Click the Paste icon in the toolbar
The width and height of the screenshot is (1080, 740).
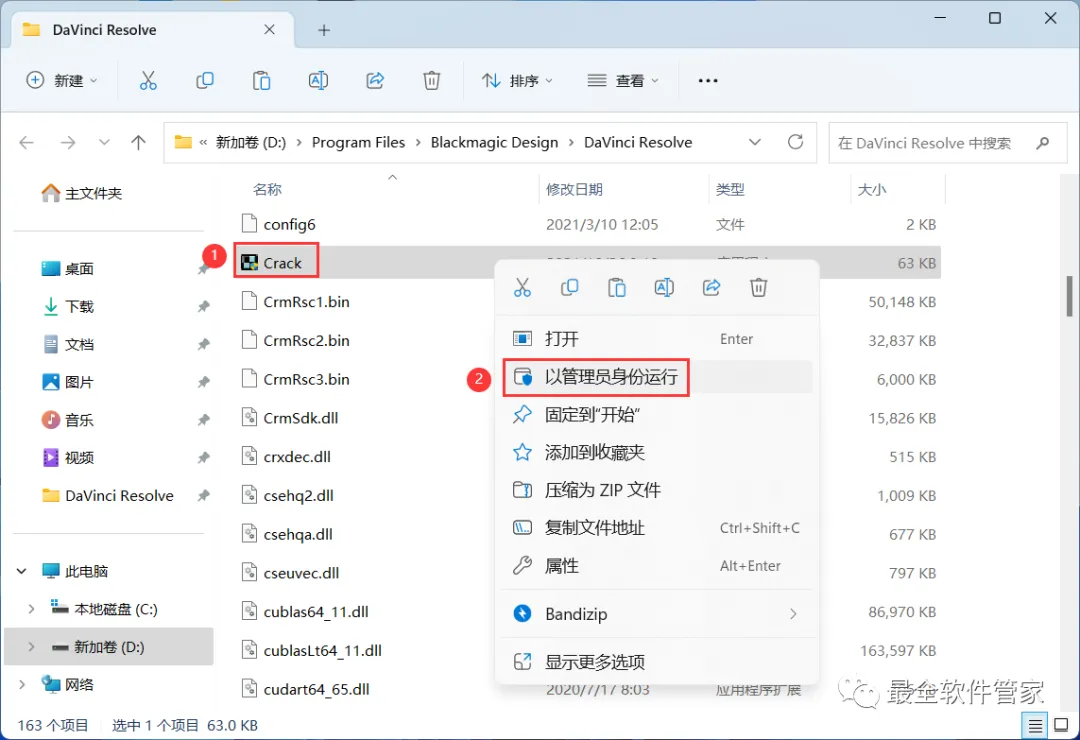pos(261,81)
